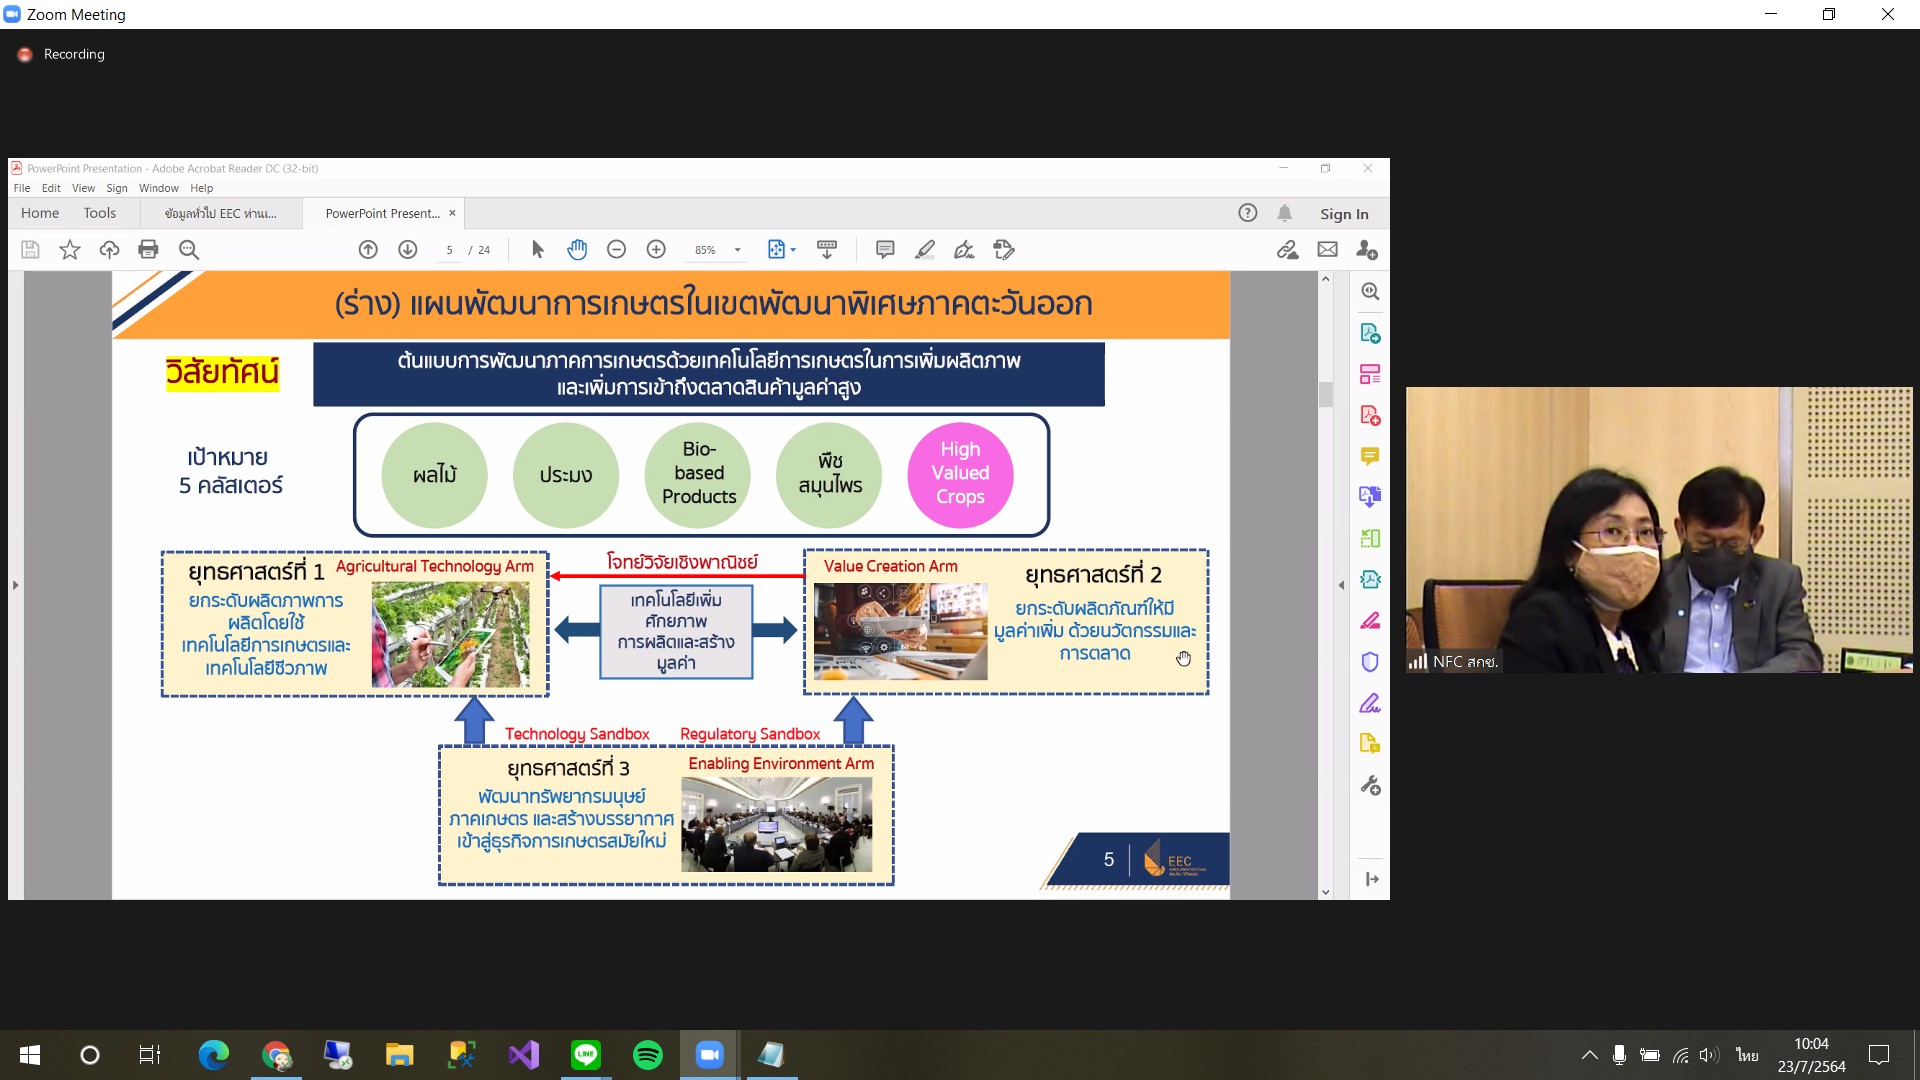This screenshot has width=1920, height=1080.
Task: Go to previous page with up arrow
Action: click(368, 250)
